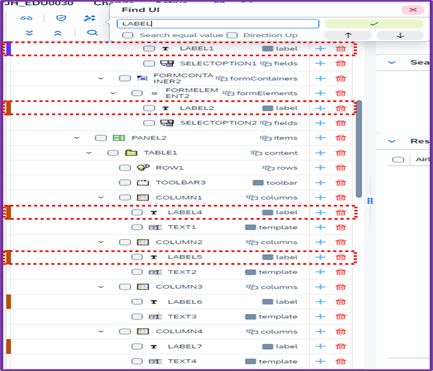This screenshot has width=433, height=371.
Task: Select the TEXT4 tree row
Action: (180, 361)
